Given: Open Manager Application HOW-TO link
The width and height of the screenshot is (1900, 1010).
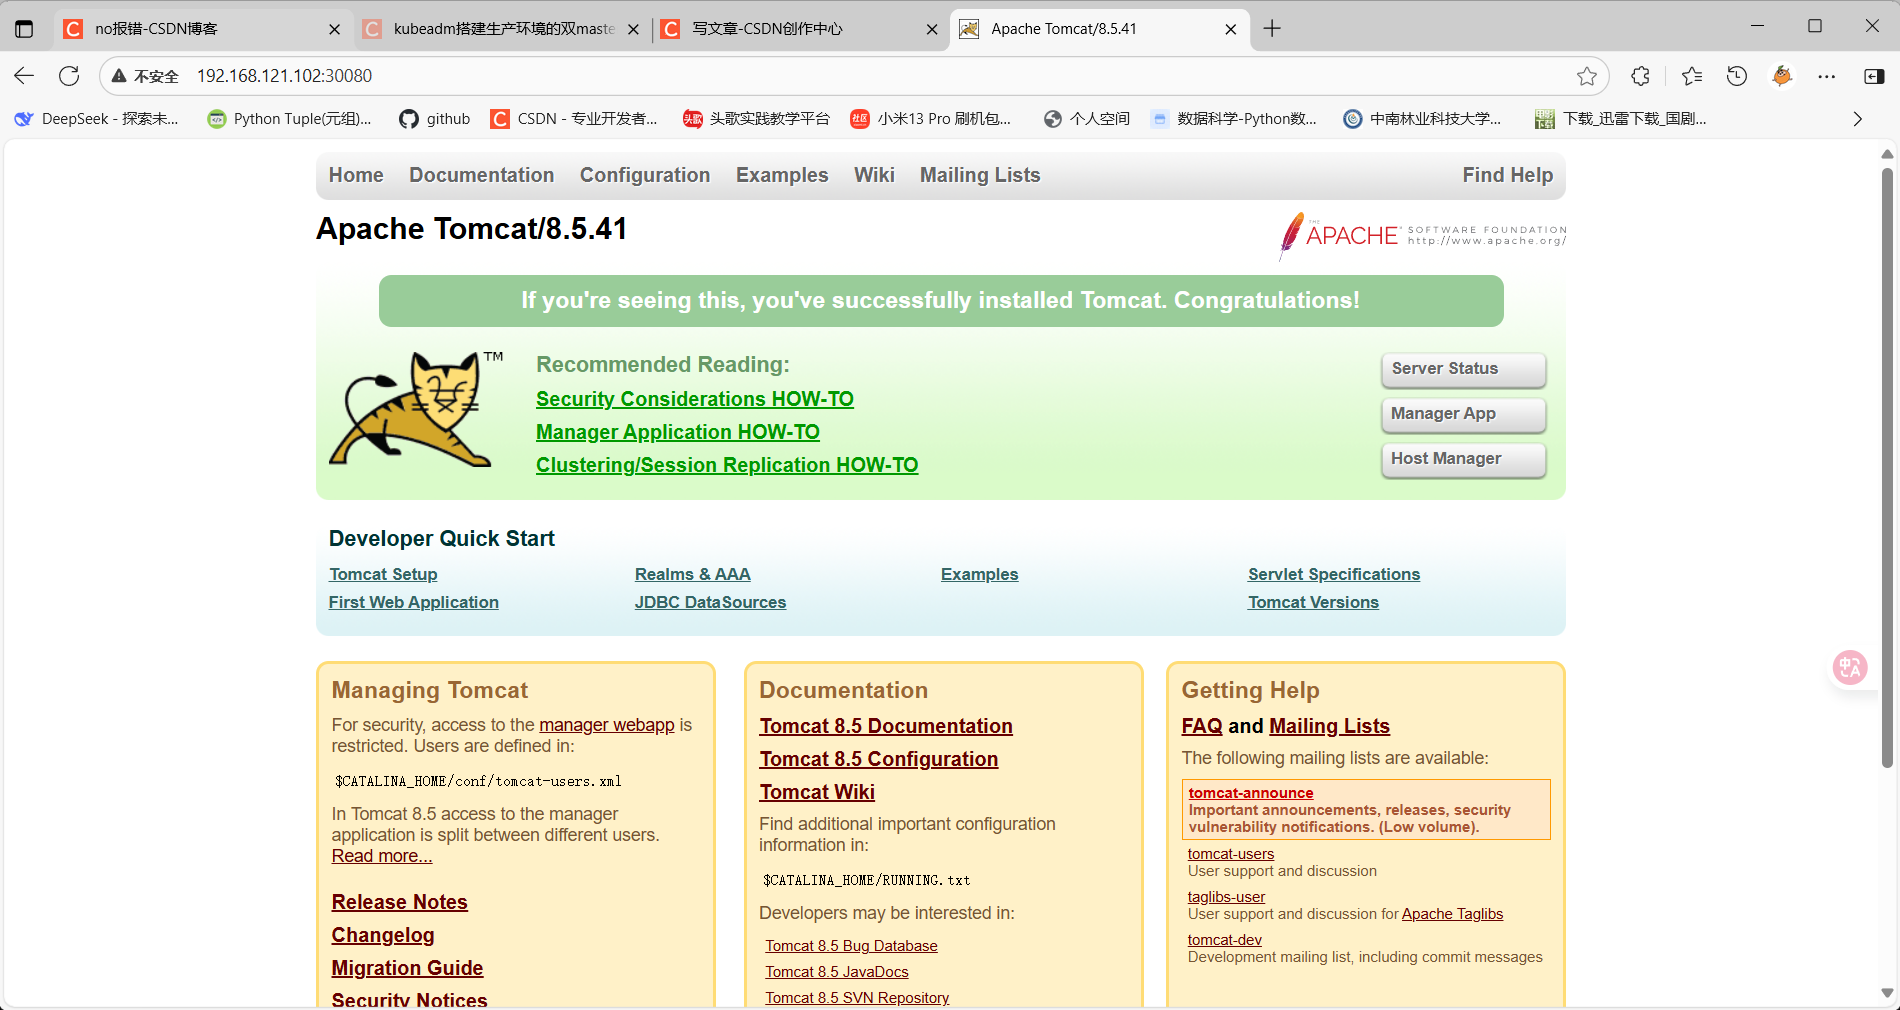Looking at the screenshot, I should 678,432.
